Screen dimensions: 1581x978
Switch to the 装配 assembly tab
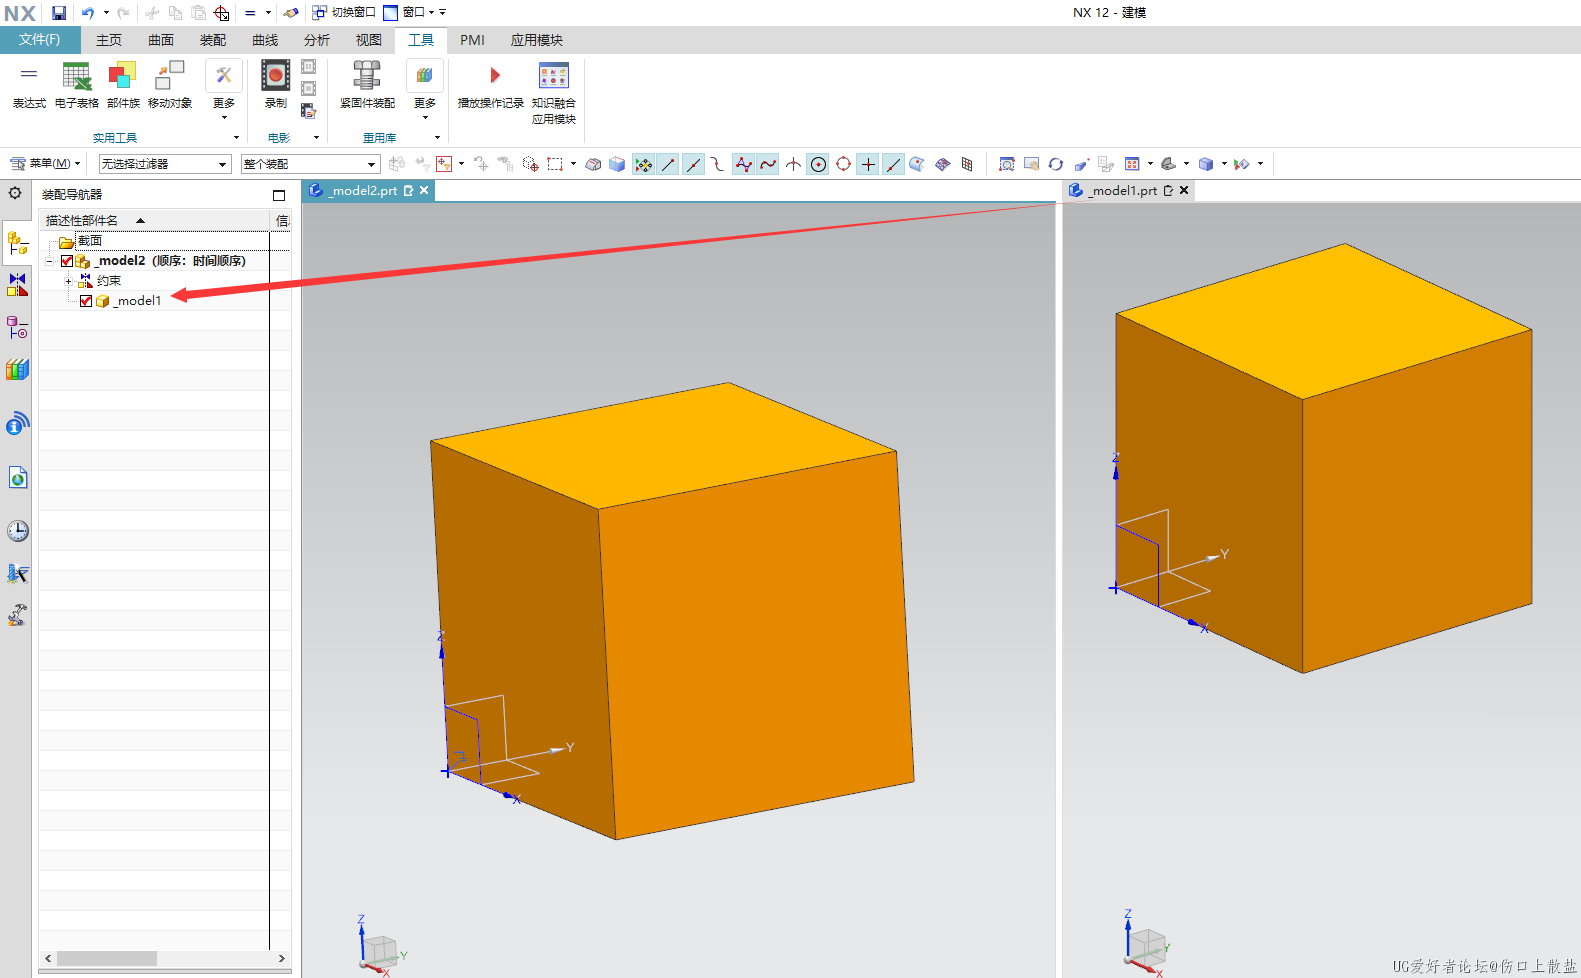coord(213,40)
